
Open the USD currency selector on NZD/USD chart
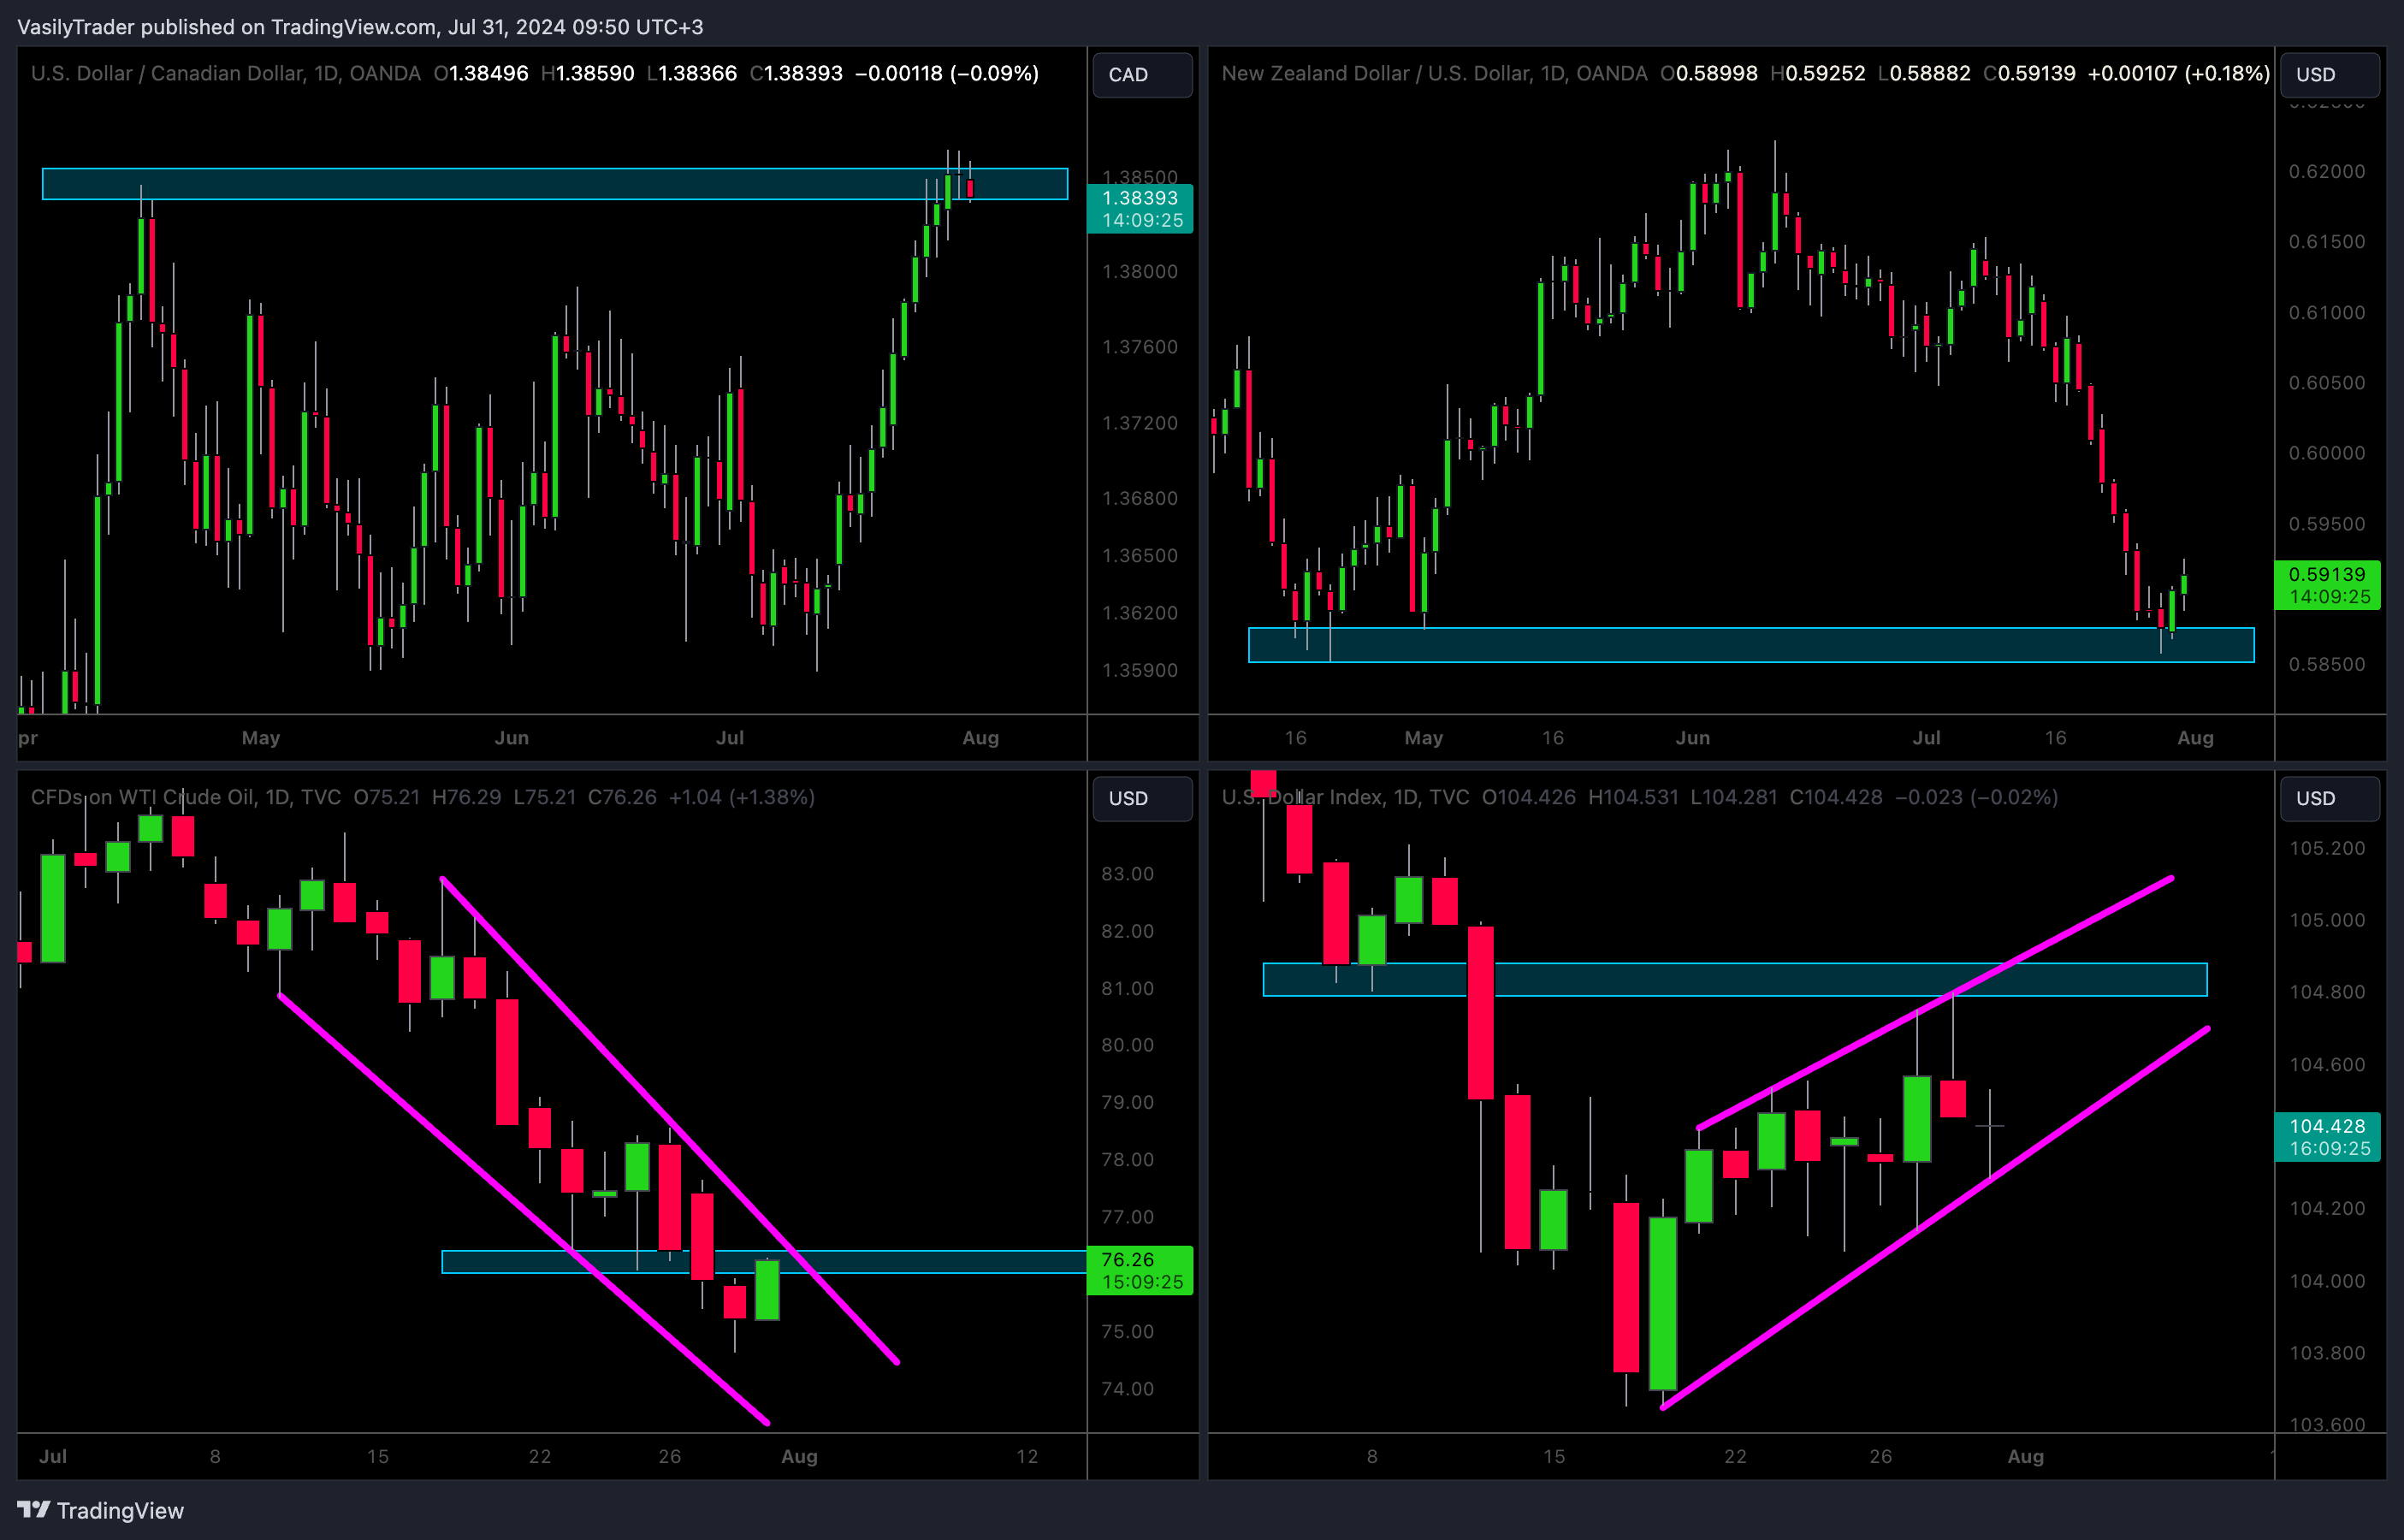pyautogui.click(x=2329, y=75)
